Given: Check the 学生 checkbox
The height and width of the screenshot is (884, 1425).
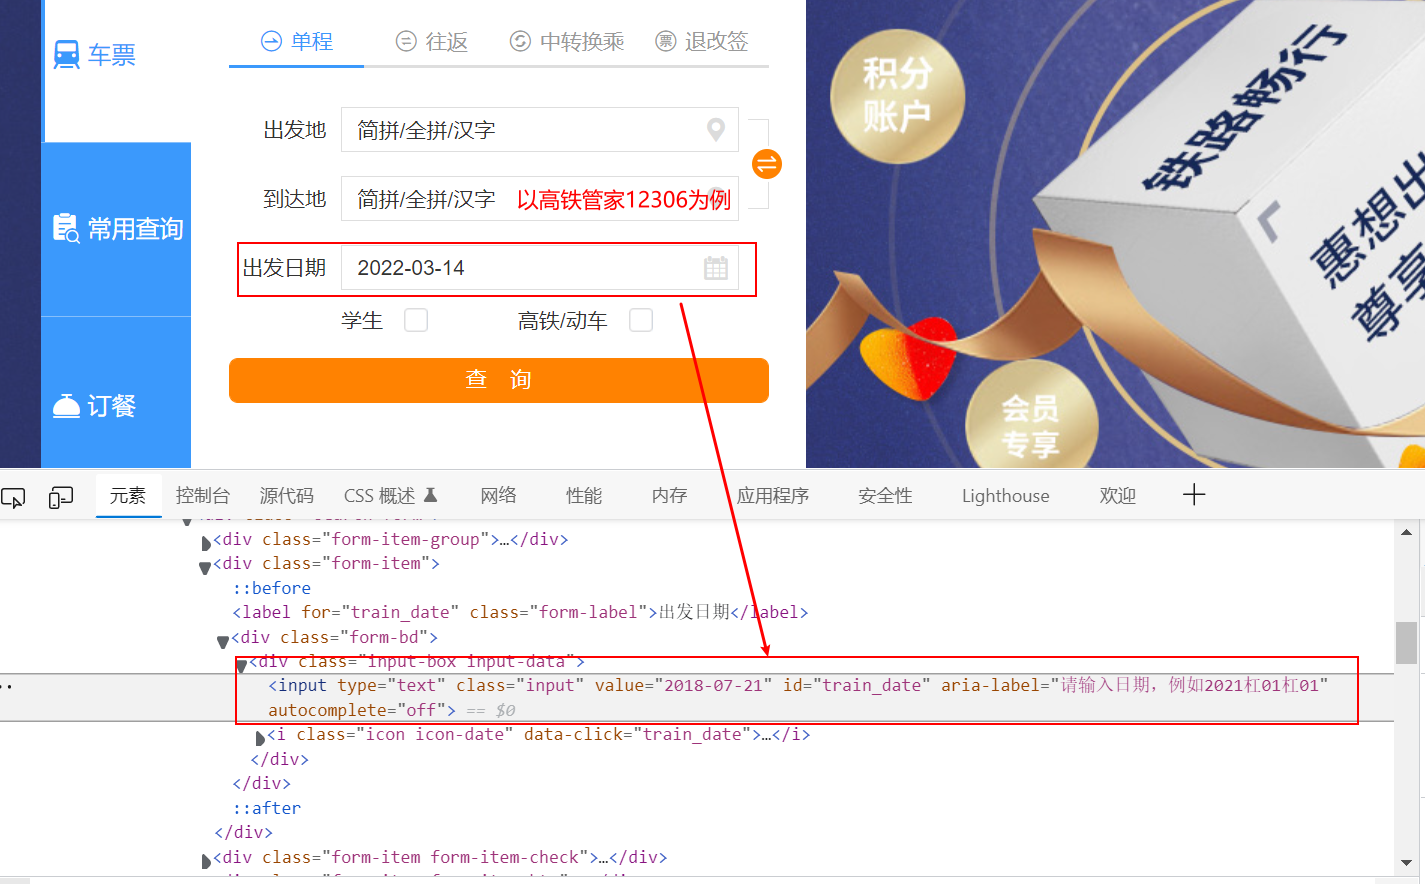Looking at the screenshot, I should pyautogui.click(x=416, y=320).
